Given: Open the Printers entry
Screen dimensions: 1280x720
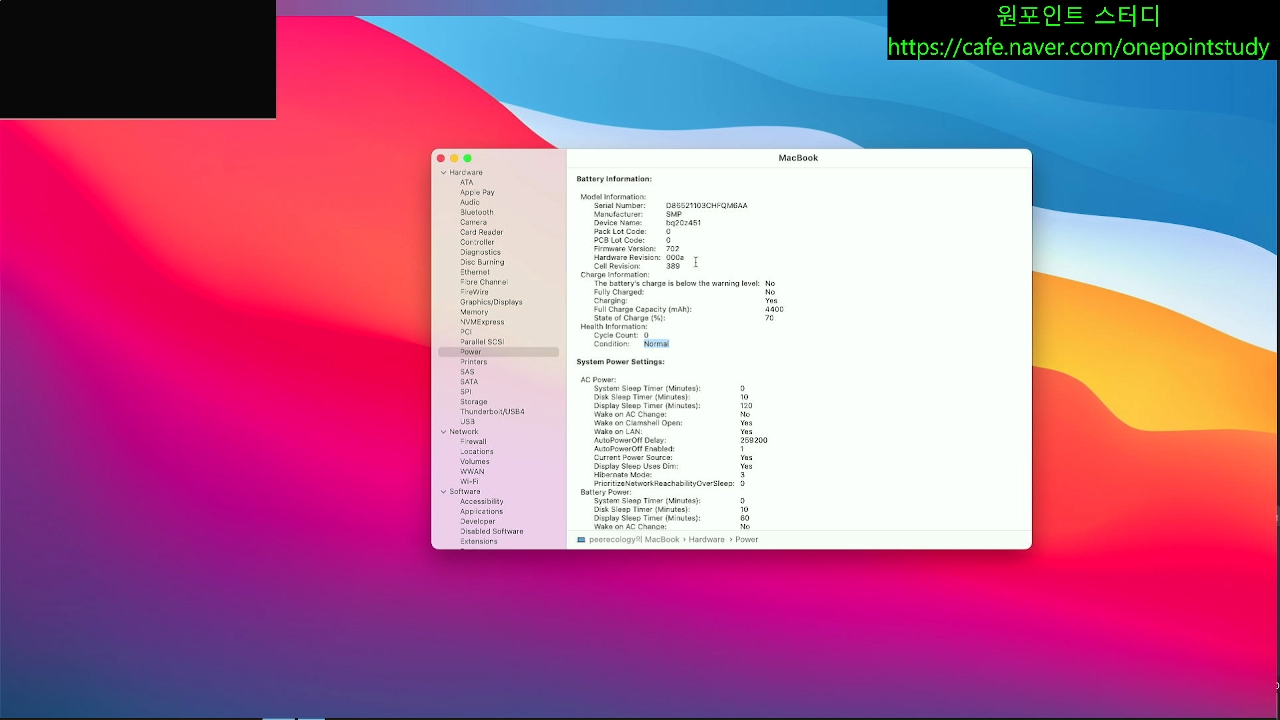Looking at the screenshot, I should [x=474, y=362].
